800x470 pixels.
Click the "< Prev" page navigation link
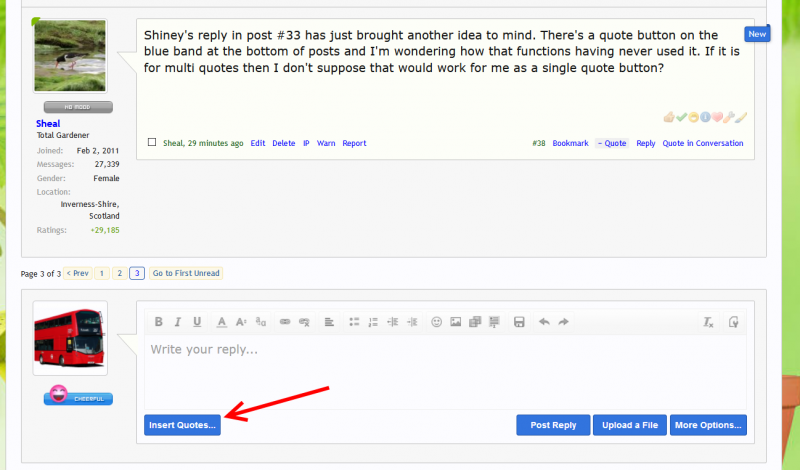pos(79,273)
